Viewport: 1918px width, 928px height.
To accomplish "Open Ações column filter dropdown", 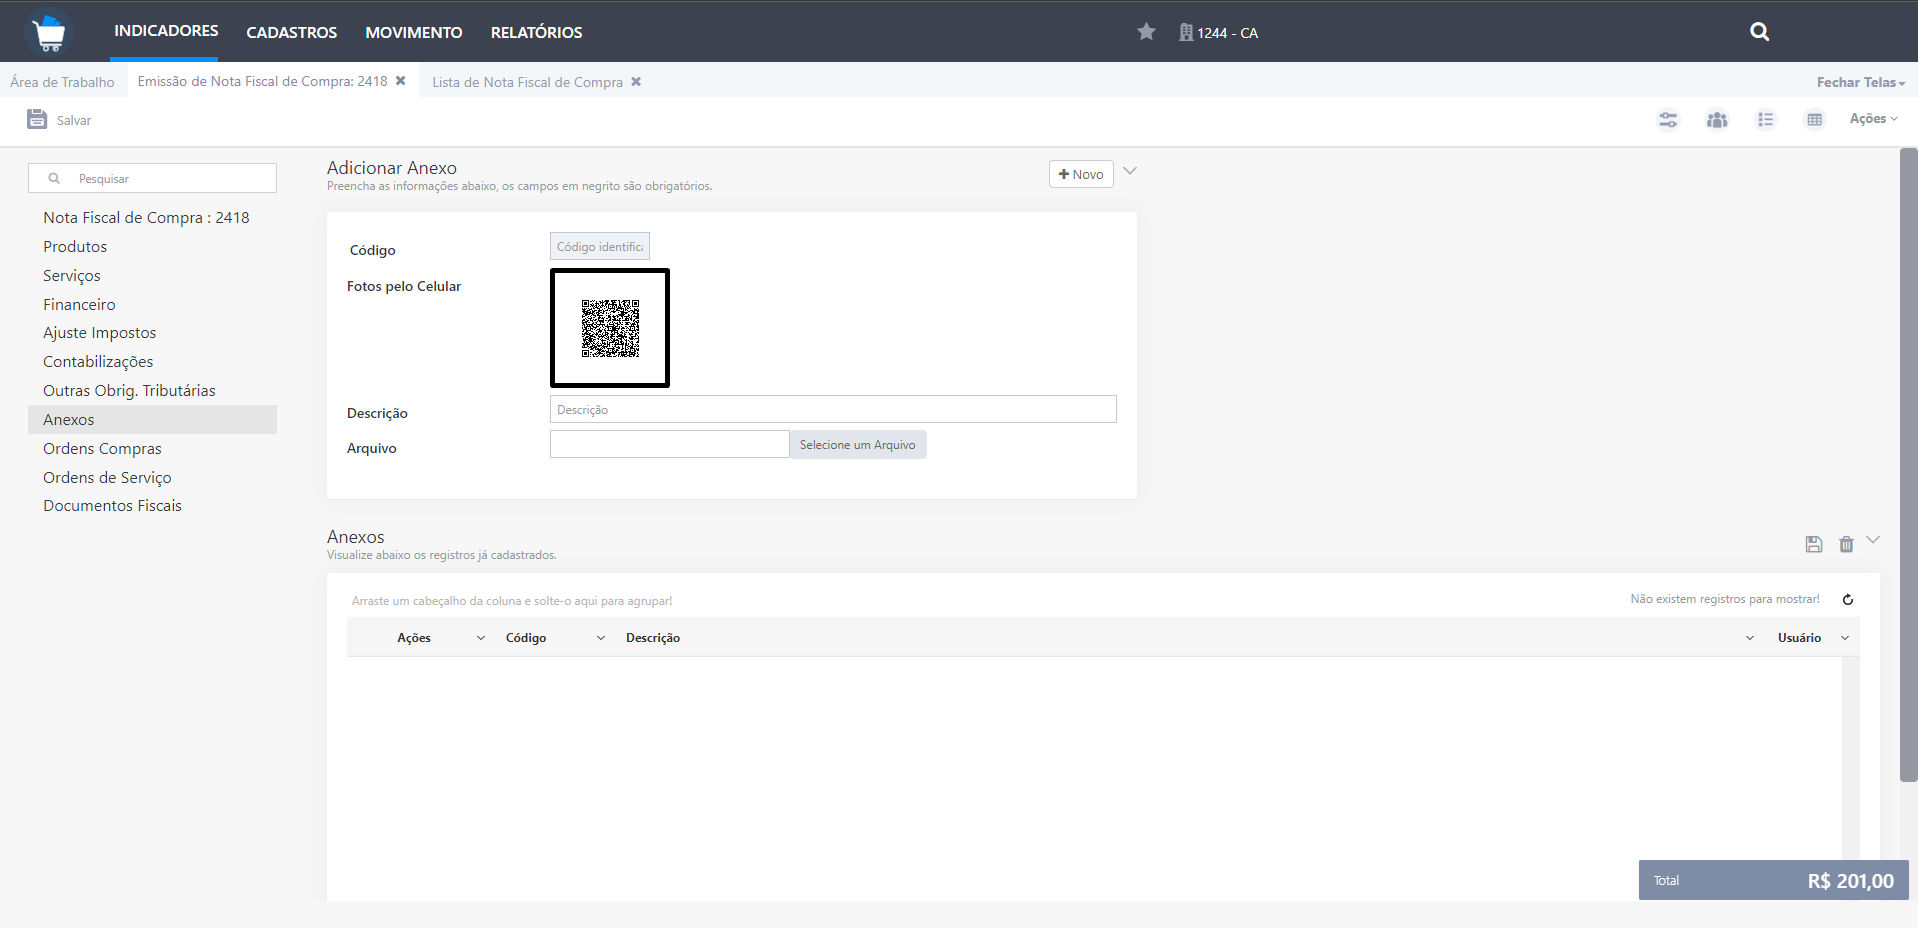I will (x=481, y=638).
